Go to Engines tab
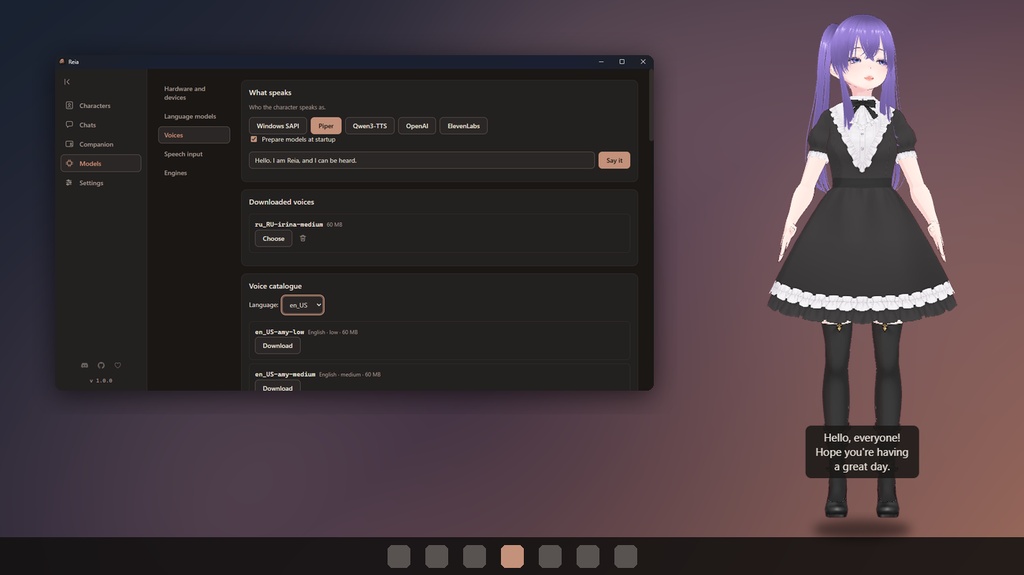This screenshot has height=575, width=1024. (x=193, y=173)
